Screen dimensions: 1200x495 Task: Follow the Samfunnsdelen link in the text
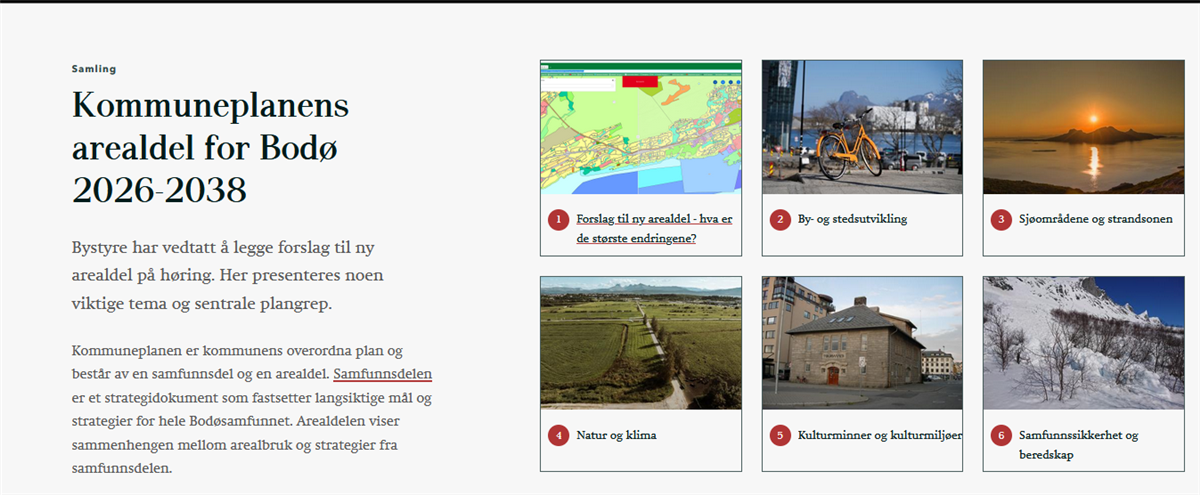point(383,375)
